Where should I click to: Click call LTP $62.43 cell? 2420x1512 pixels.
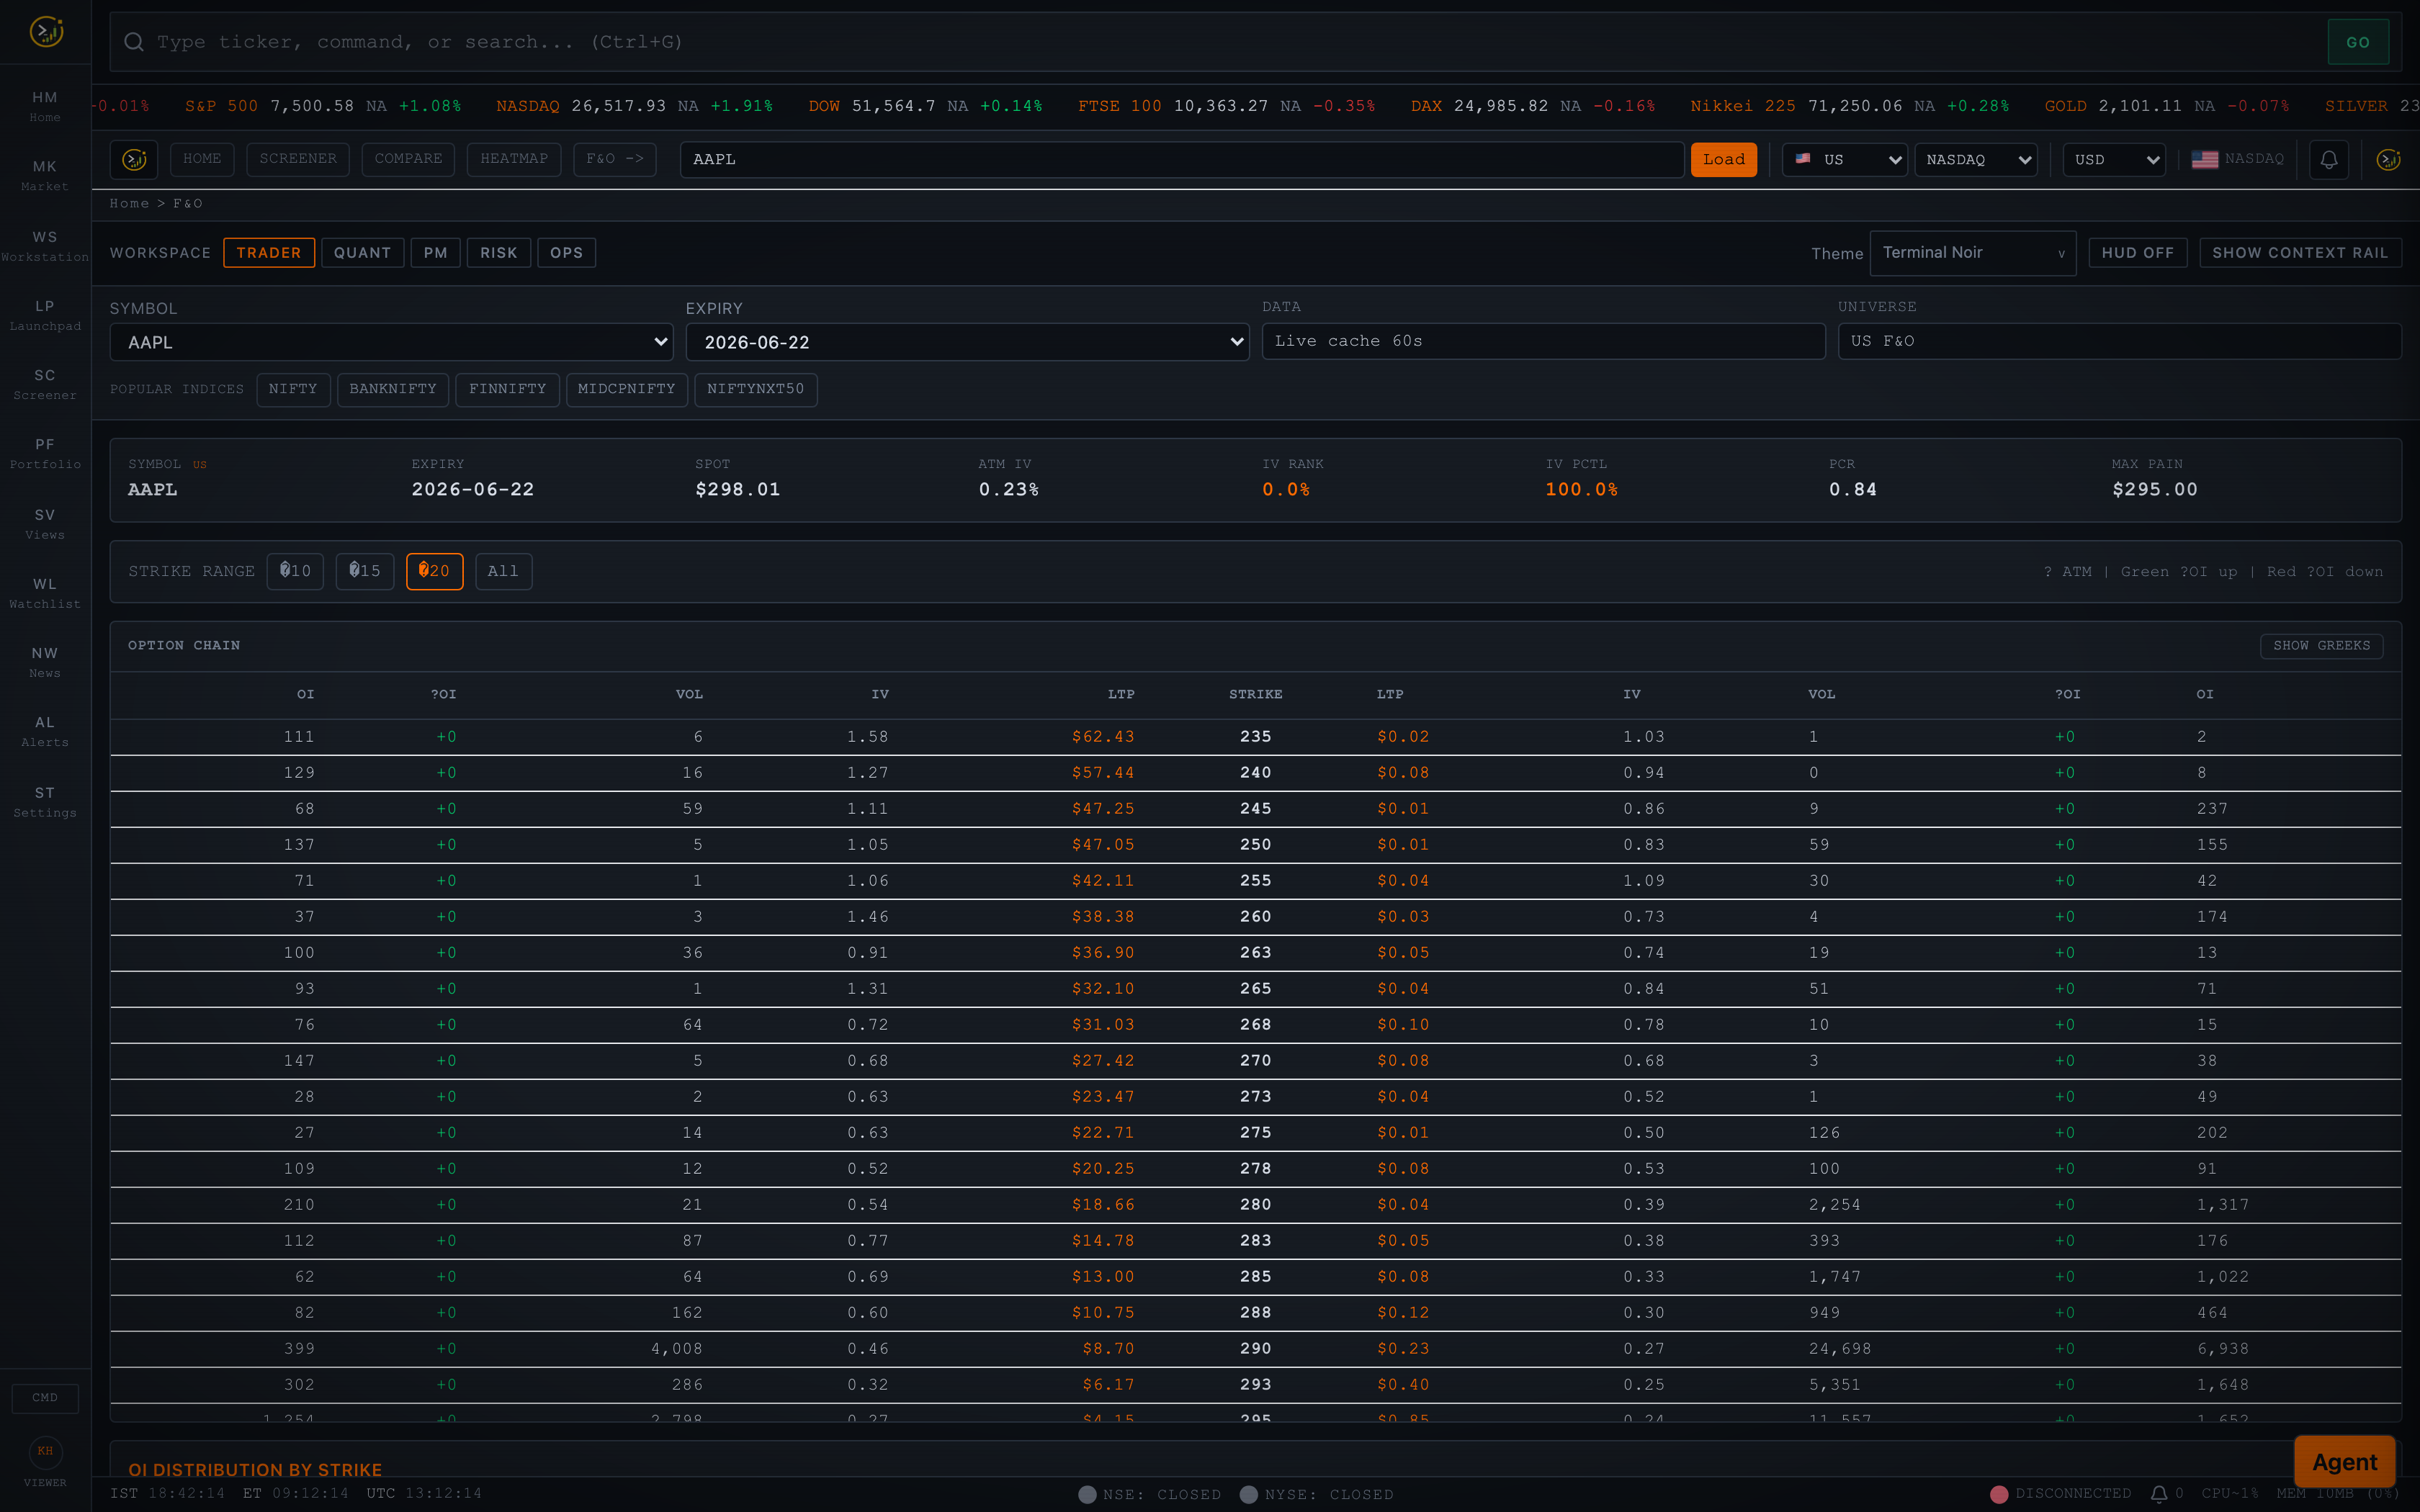(1103, 737)
